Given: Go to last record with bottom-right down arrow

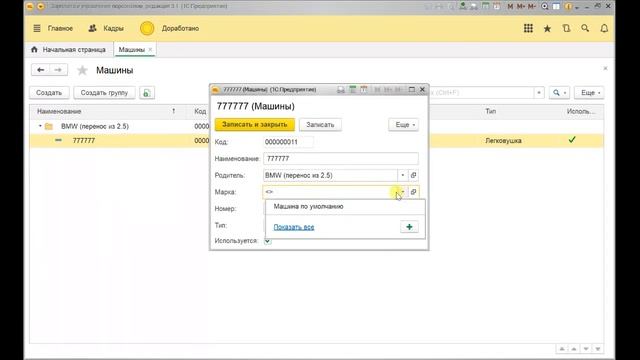Looking at the screenshot, I should pos(598,349).
